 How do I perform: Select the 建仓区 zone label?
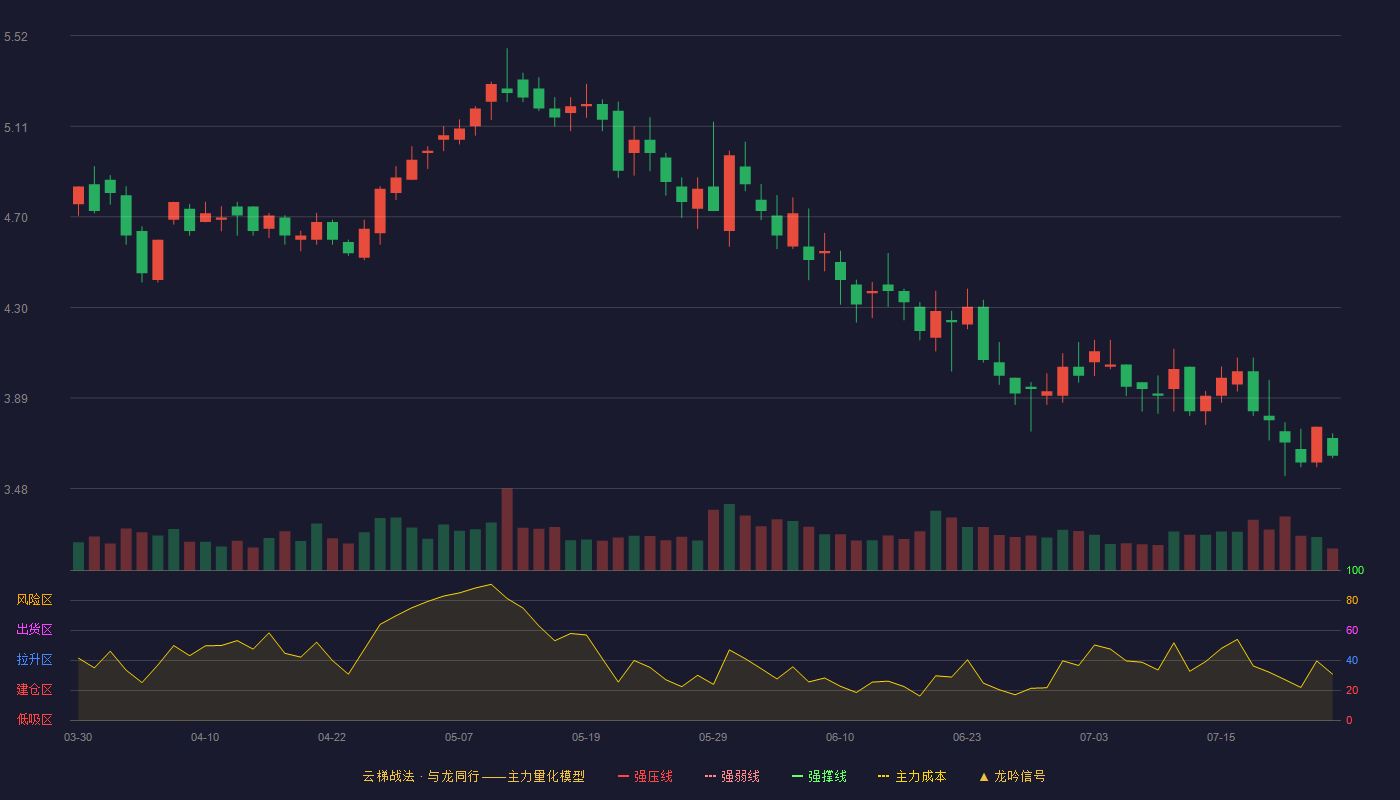click(35, 690)
